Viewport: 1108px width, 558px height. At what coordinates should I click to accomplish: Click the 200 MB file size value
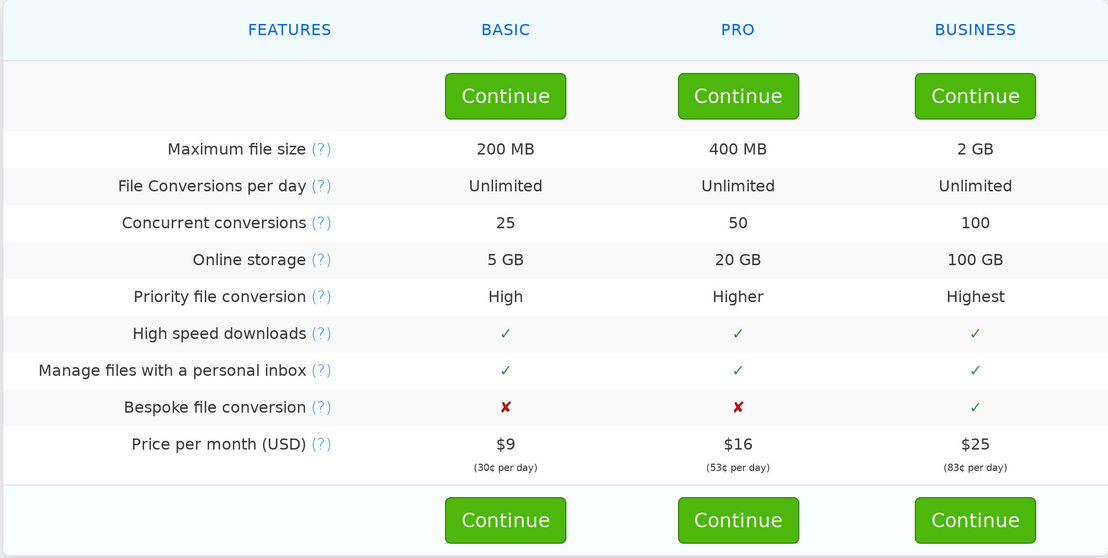click(505, 150)
